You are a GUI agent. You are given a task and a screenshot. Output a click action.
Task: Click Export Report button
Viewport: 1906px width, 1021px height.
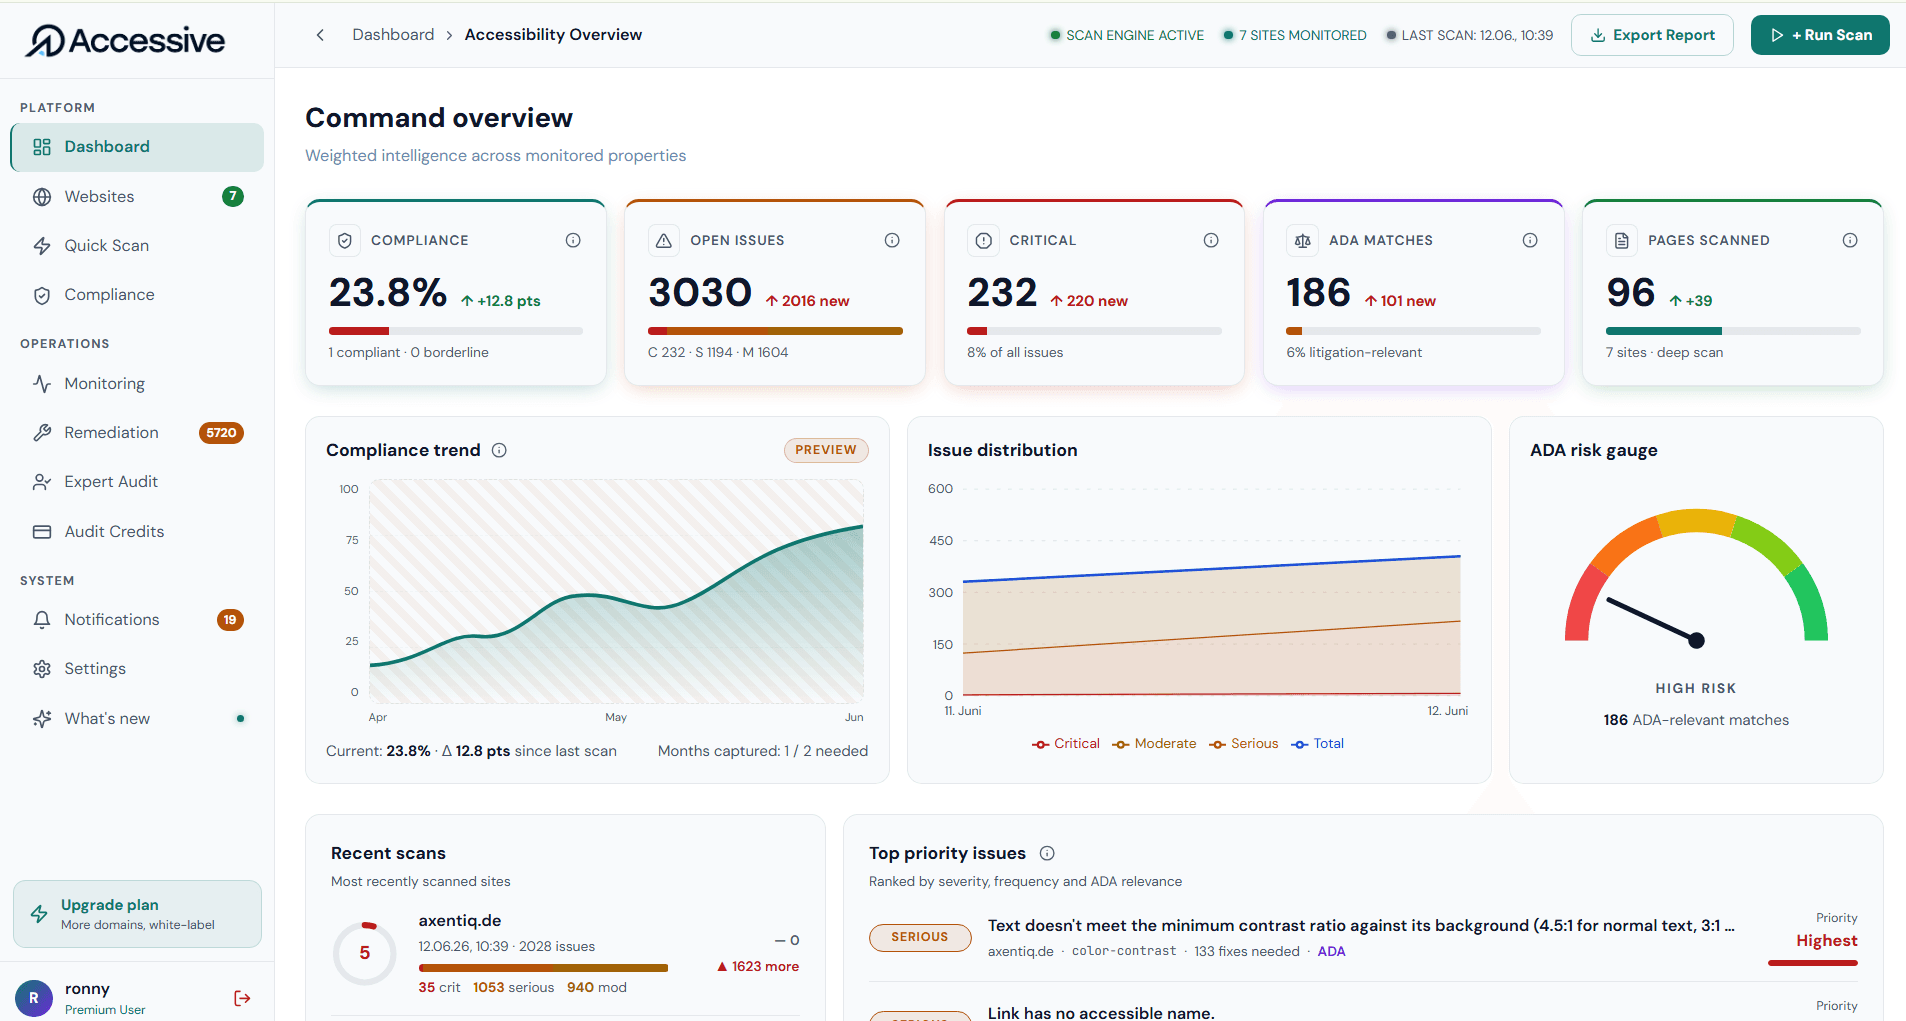[x=1652, y=35]
